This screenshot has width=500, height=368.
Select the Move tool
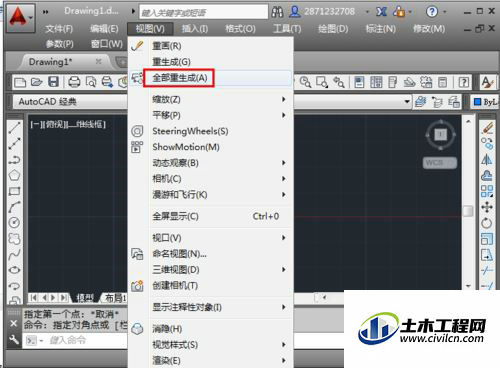[487, 207]
